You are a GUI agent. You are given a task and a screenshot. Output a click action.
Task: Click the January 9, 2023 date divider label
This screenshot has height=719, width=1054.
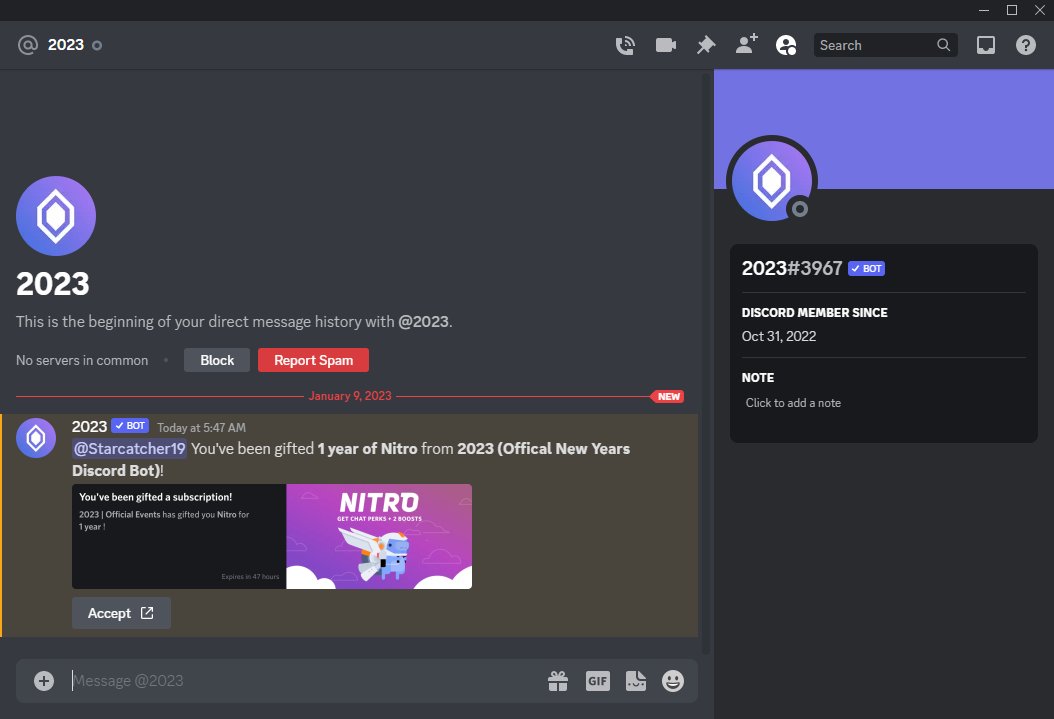(350, 396)
